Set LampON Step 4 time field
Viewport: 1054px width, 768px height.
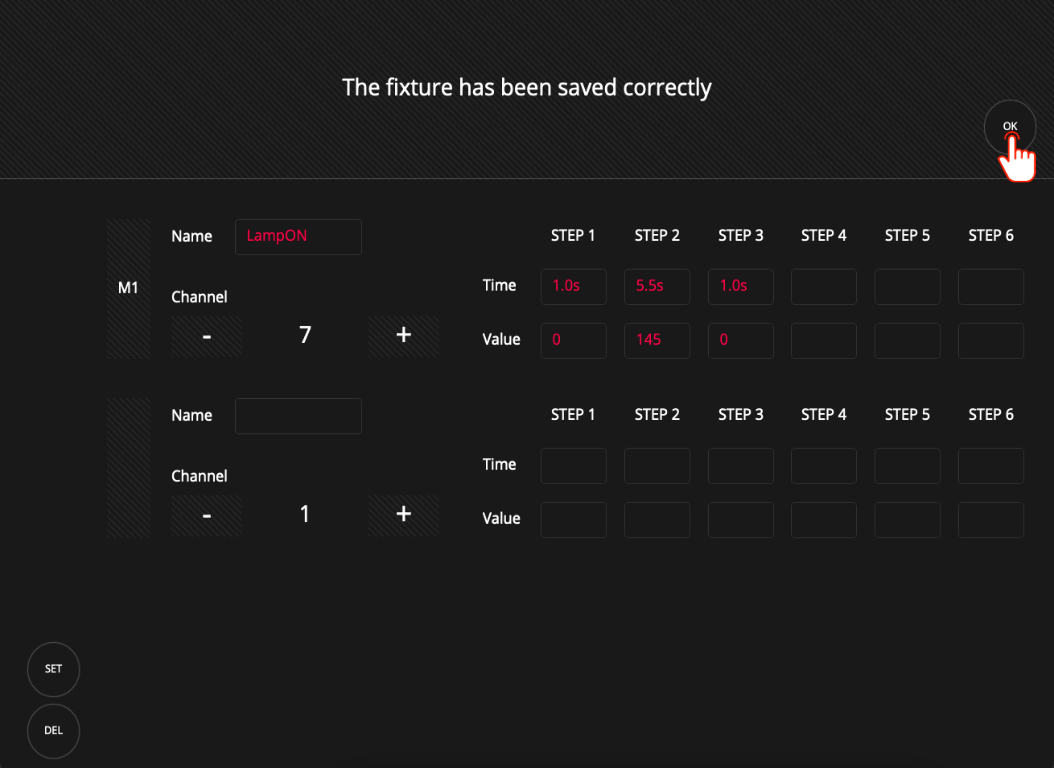coord(824,286)
